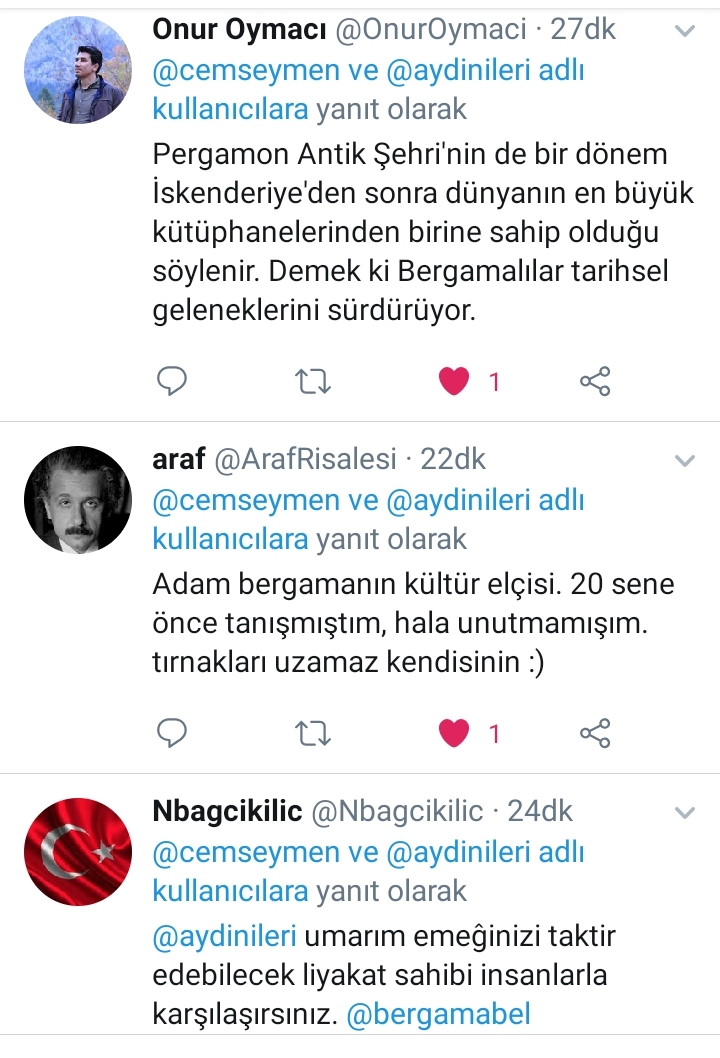Screen dimensions: 720x1058
Task: Expand menu chevron on araf's tweet
Action: tap(685, 461)
